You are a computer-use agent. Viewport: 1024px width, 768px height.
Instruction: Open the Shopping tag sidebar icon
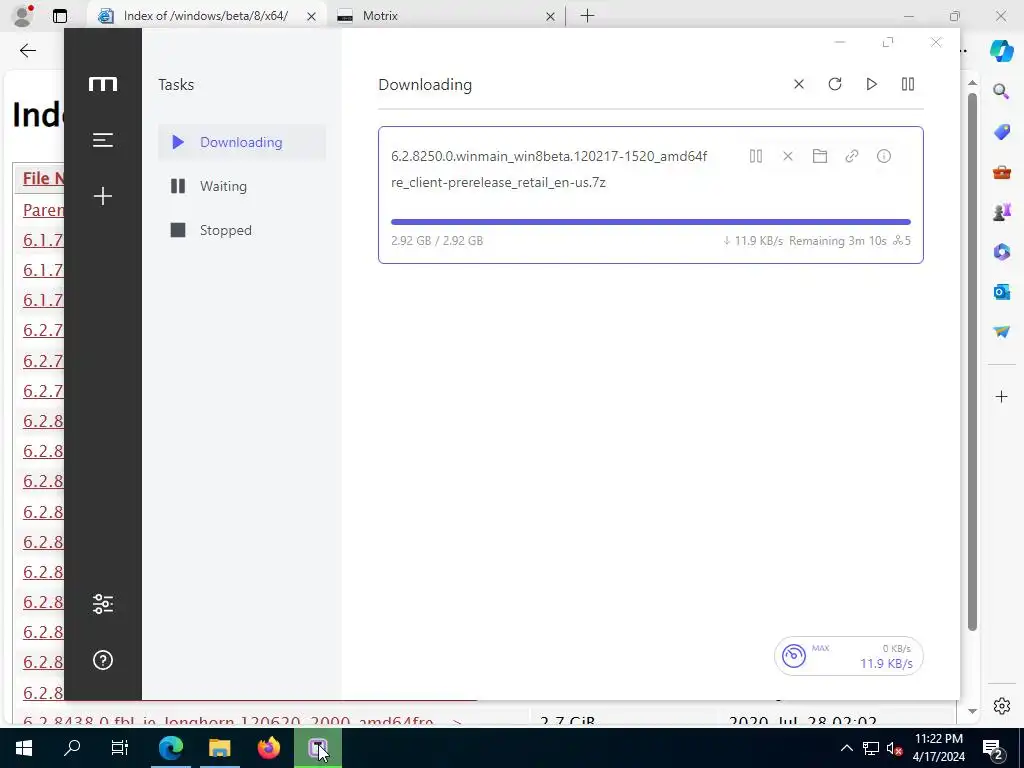1001,131
